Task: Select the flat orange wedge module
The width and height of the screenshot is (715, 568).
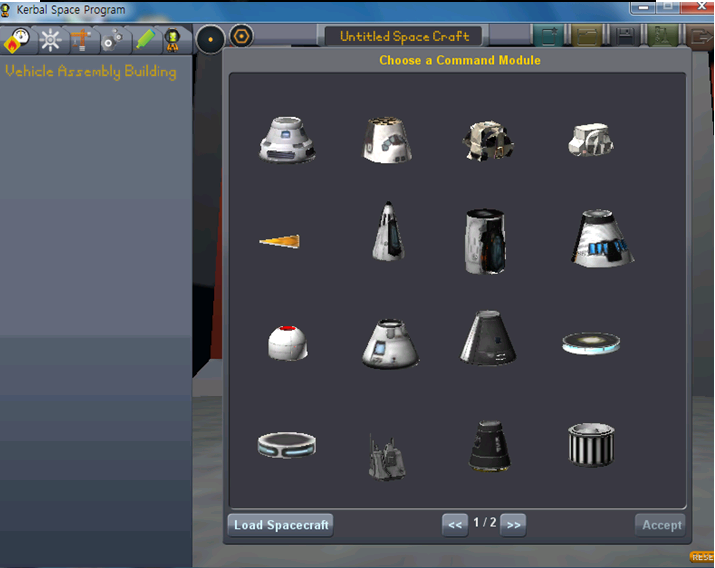Action: (280, 241)
